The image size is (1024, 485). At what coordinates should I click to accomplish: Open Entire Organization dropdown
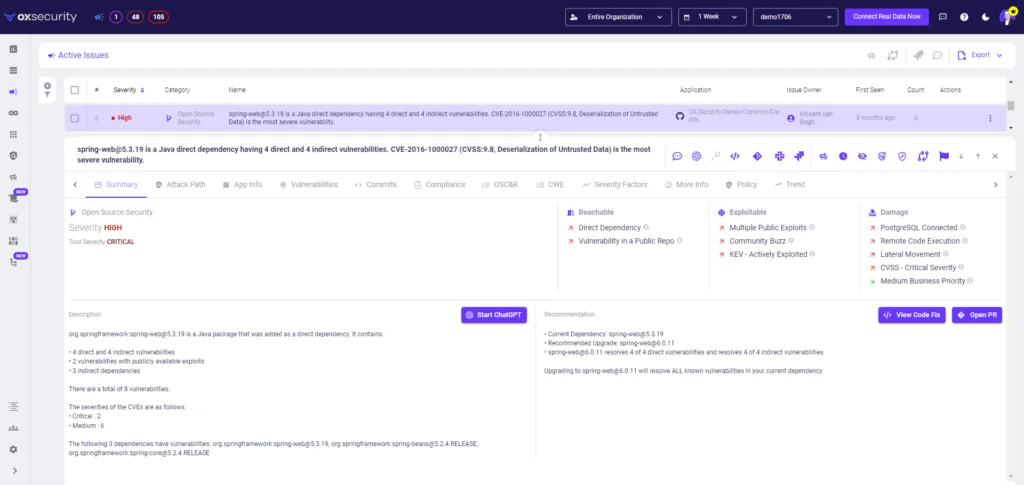coord(618,17)
